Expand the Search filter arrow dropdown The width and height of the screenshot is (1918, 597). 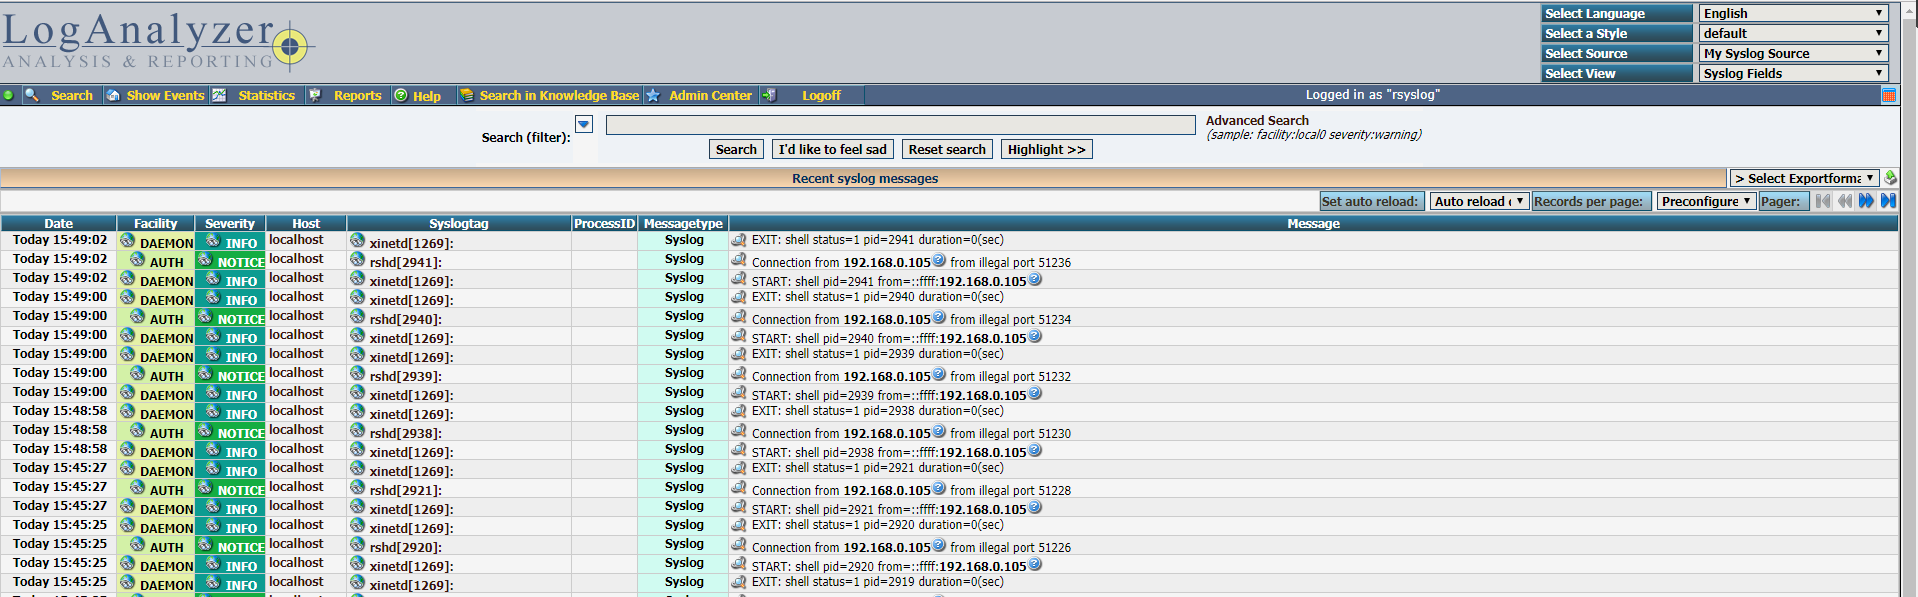point(584,124)
